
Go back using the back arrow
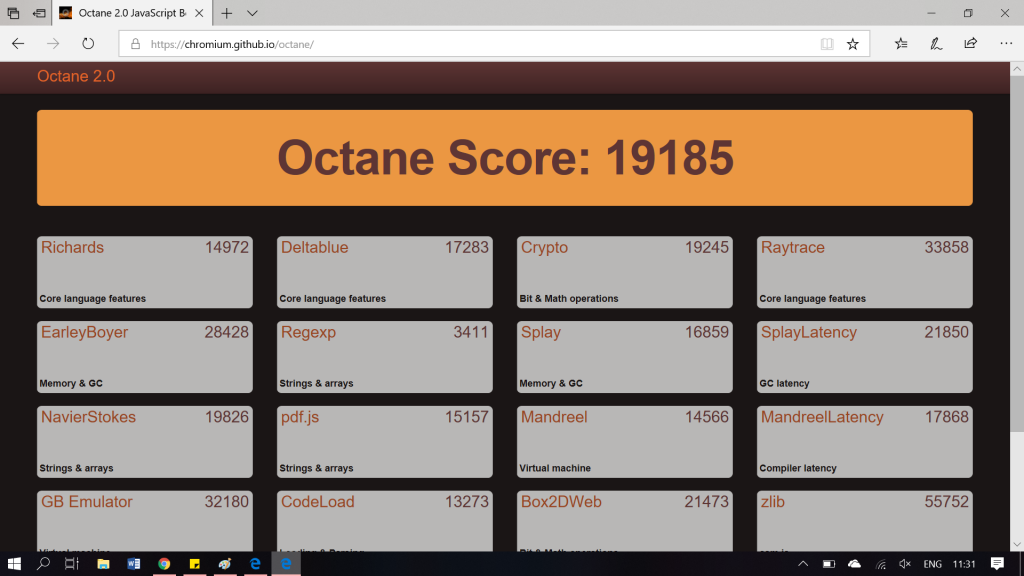point(18,44)
